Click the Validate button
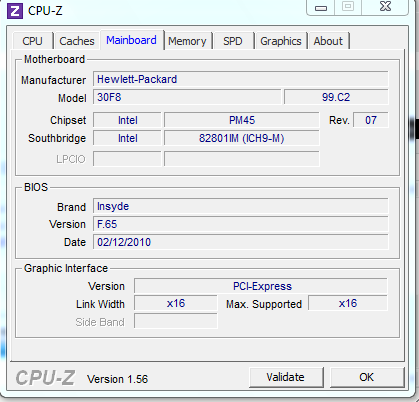 (x=286, y=377)
